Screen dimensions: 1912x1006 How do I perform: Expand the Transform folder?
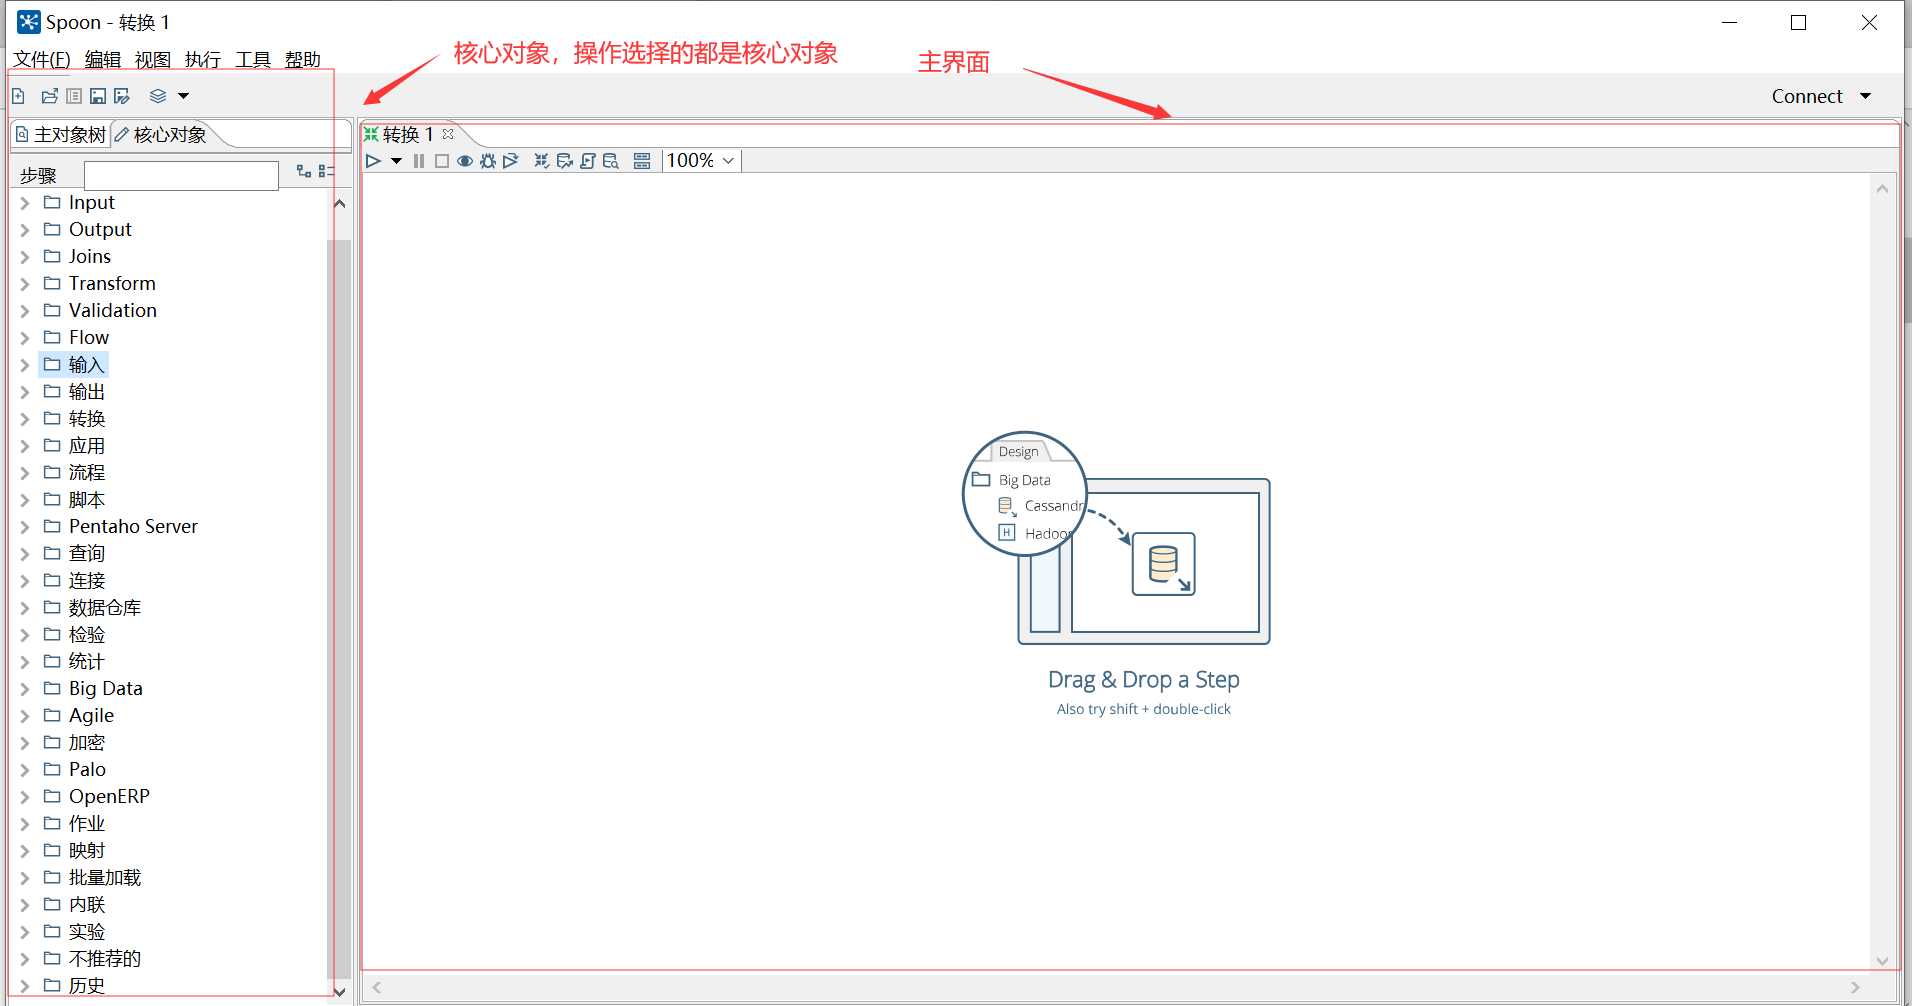pyautogui.click(x=25, y=284)
